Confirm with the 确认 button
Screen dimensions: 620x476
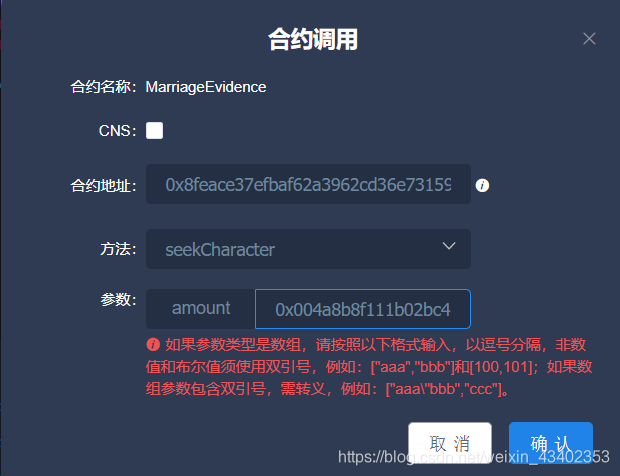[551, 443]
